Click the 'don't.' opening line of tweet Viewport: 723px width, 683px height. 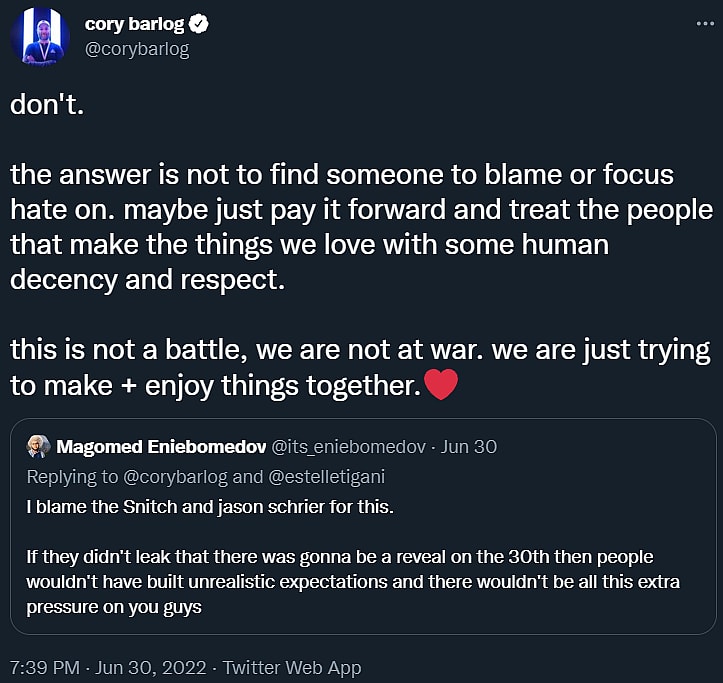click(x=47, y=105)
